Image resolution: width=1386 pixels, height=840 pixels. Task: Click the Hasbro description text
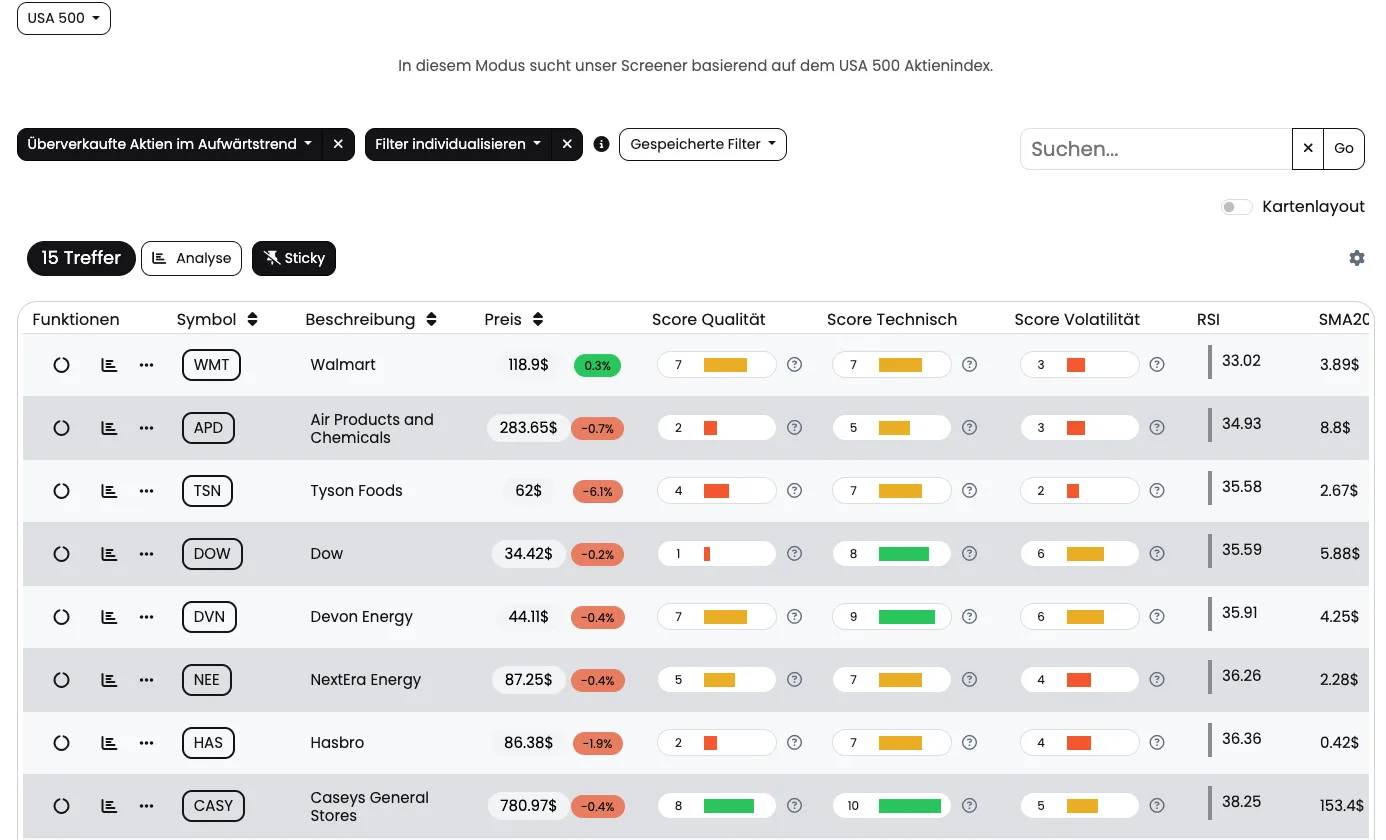coord(337,743)
